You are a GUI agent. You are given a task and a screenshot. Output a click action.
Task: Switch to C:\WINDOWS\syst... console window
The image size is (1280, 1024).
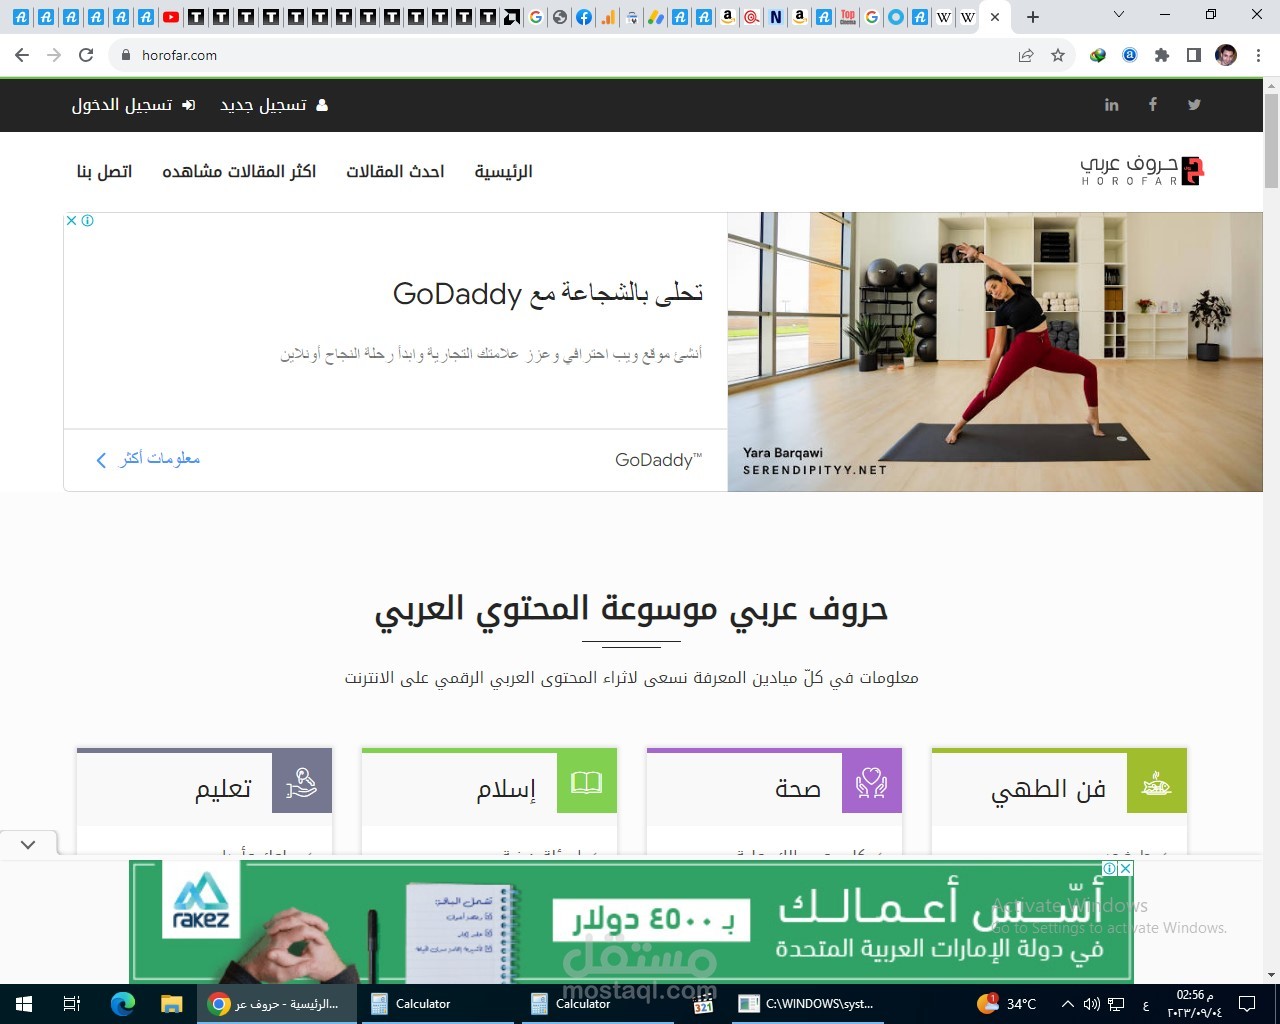(806, 1004)
